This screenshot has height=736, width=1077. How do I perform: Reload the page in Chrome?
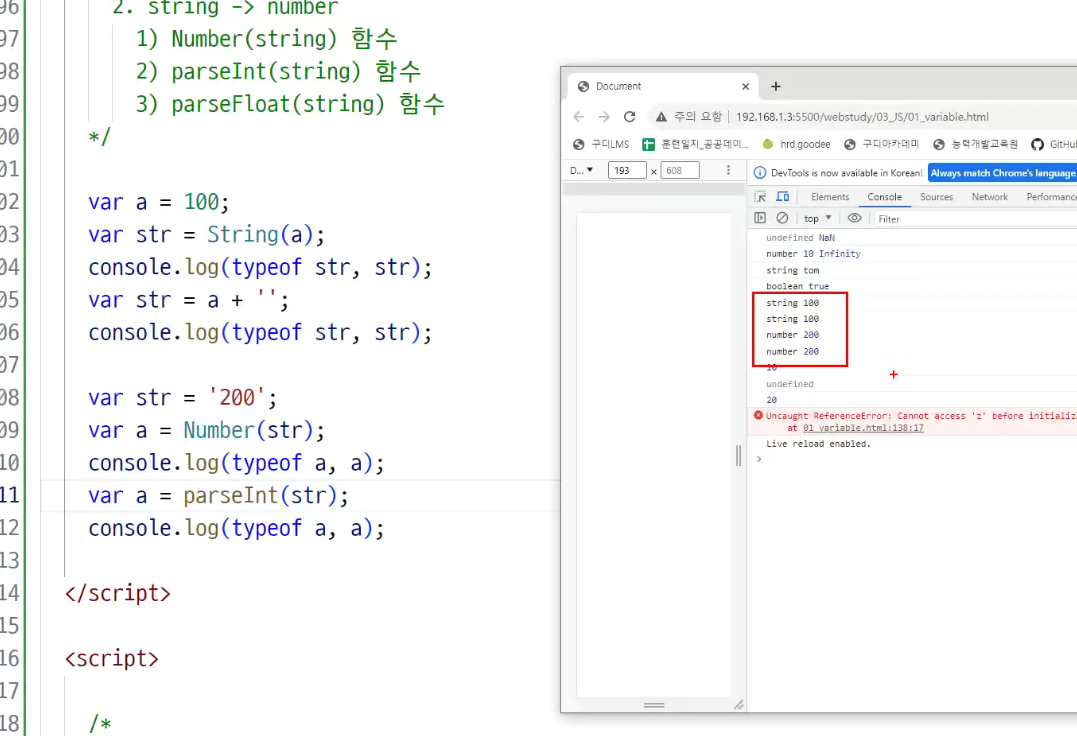pos(629,117)
